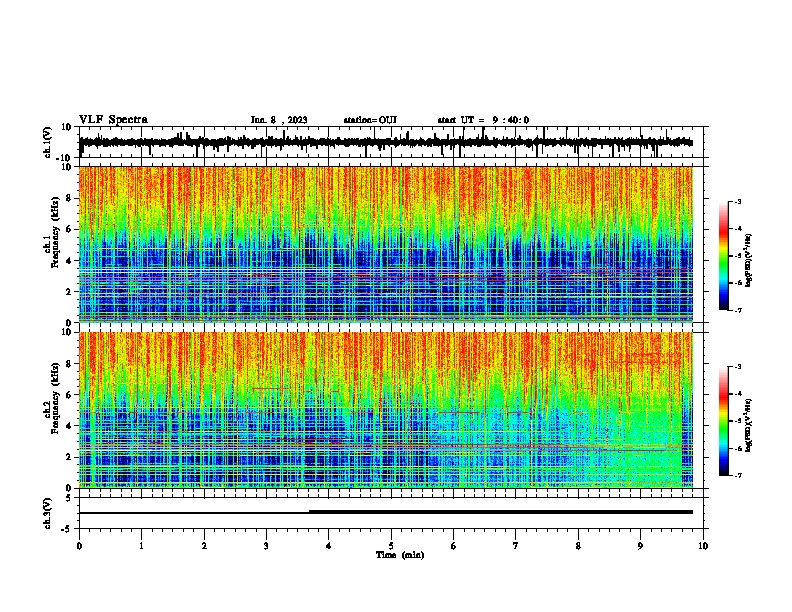792x612 pixels.
Task: Click the "6" kHz tick on ch.1 axis
Action: point(70,229)
